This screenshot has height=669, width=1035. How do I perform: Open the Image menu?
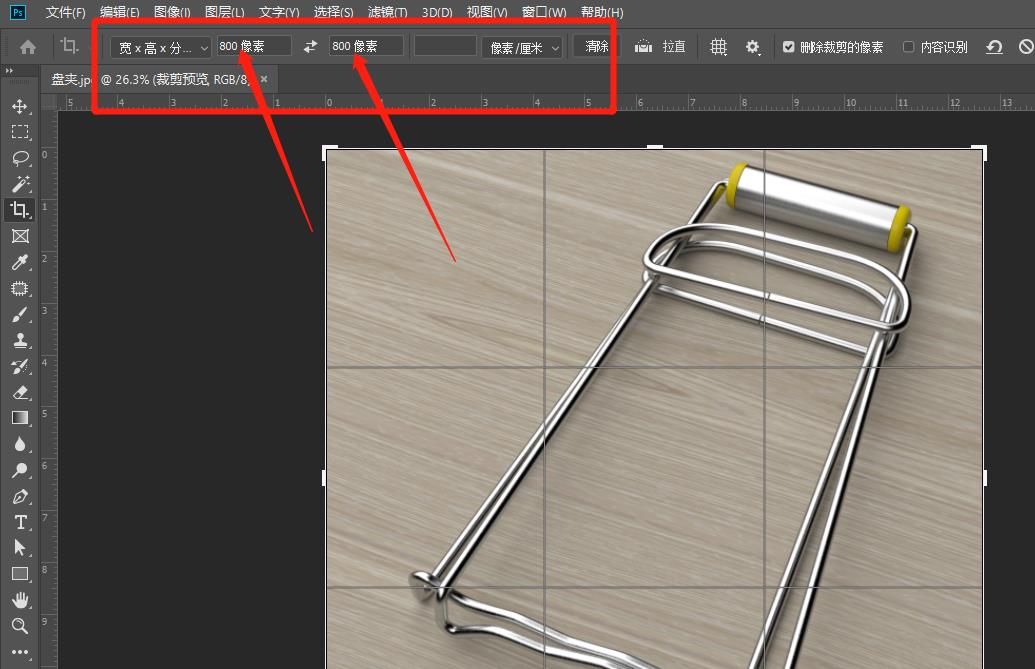[172, 12]
